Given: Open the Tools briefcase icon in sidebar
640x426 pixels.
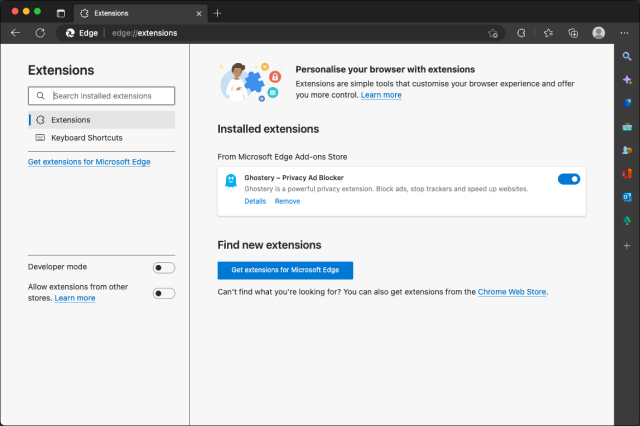Looking at the screenshot, I should tap(627, 126).
